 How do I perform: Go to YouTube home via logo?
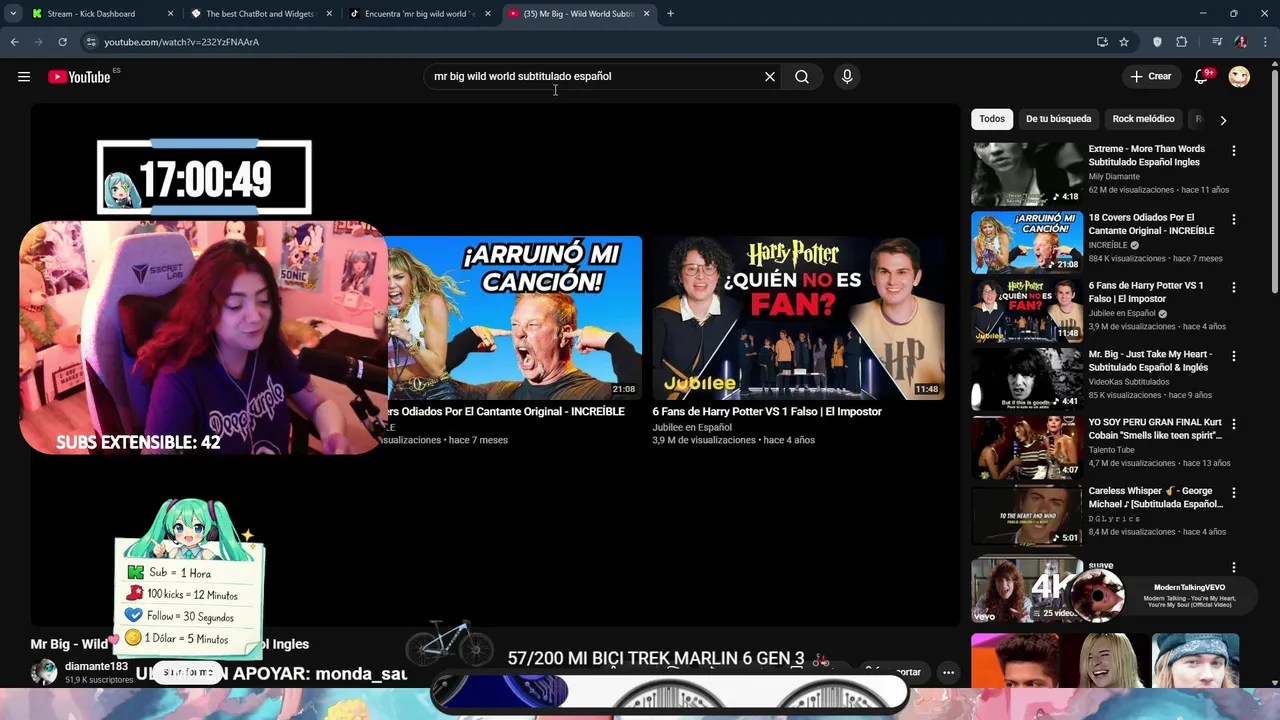click(x=79, y=77)
